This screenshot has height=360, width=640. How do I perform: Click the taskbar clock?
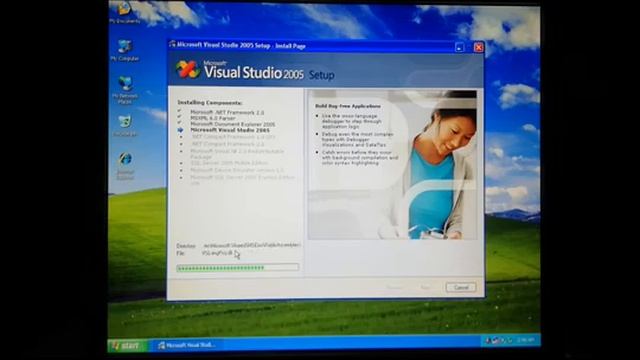[525, 340]
